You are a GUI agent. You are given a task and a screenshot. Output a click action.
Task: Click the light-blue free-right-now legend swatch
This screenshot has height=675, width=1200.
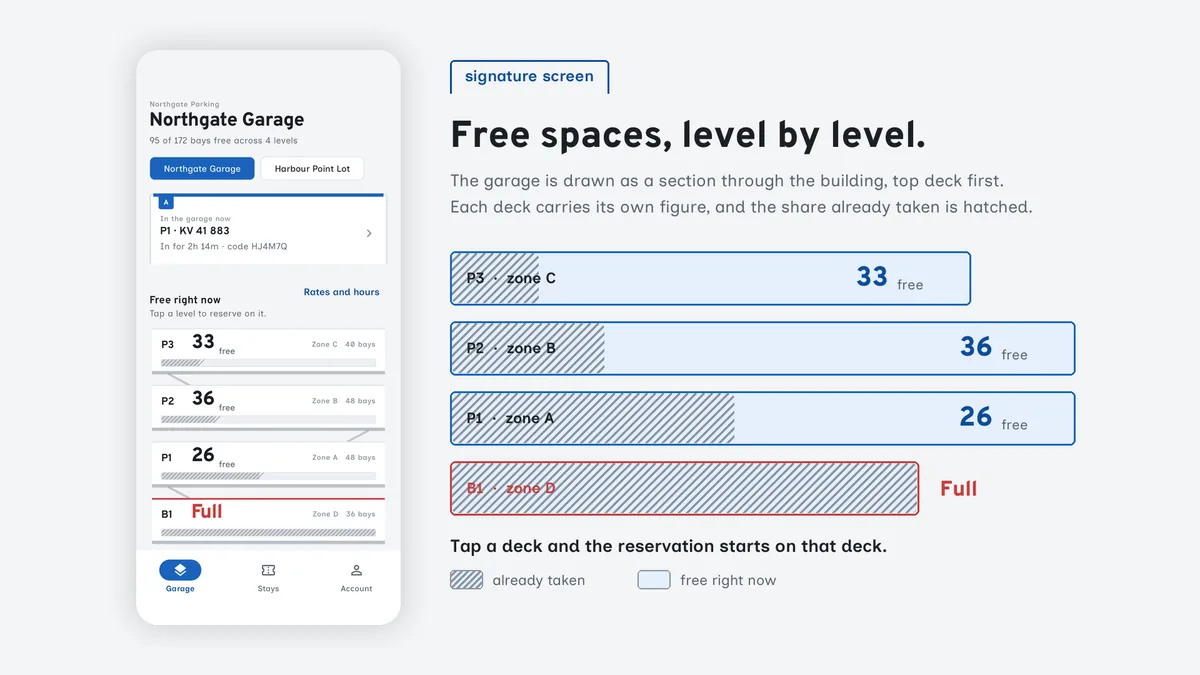coord(654,580)
